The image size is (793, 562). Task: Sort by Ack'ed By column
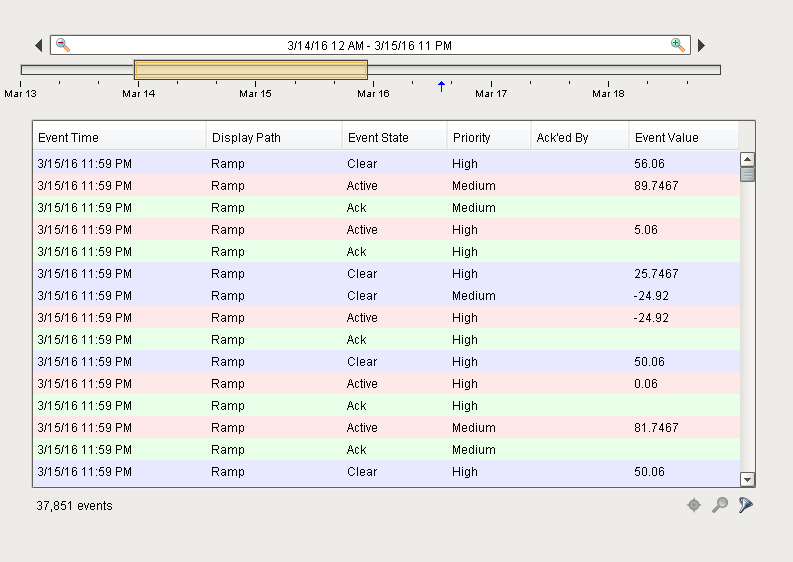580,138
